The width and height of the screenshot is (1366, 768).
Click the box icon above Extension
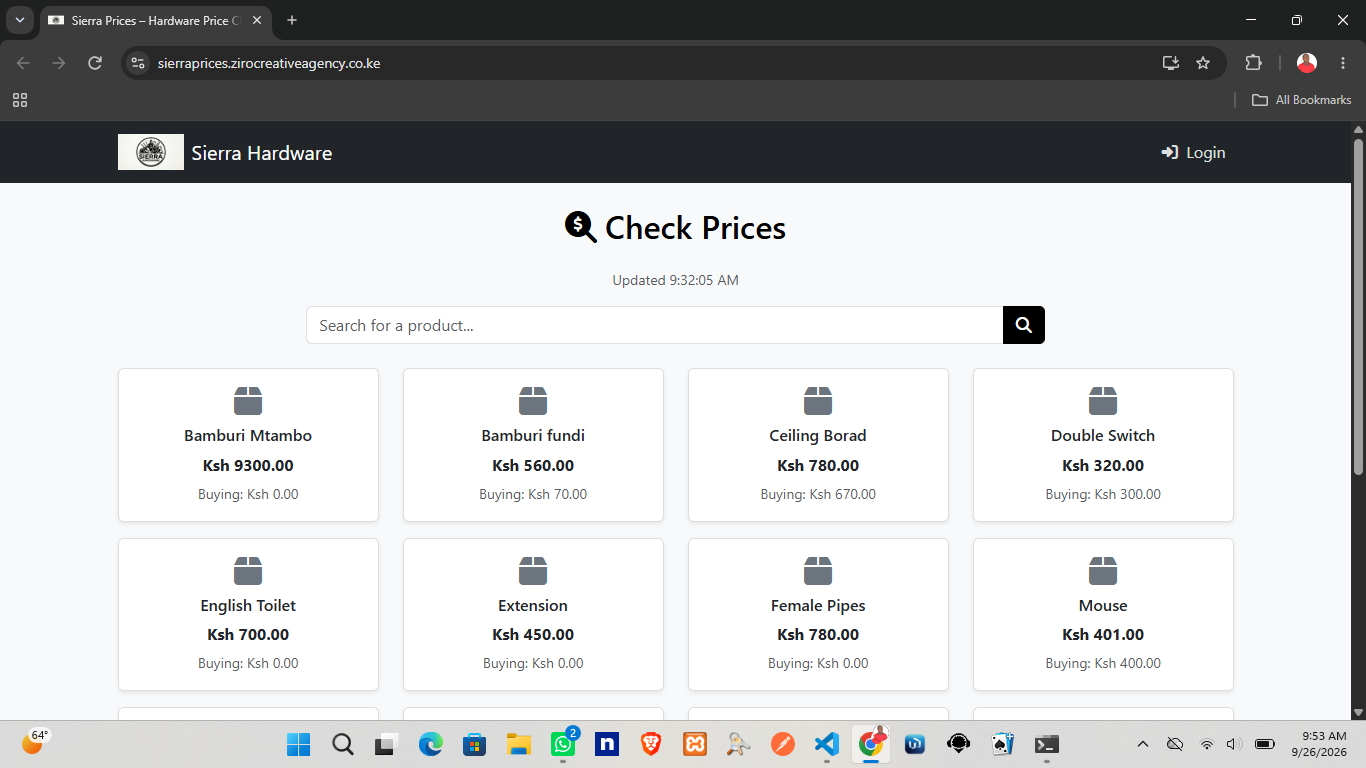pos(533,571)
